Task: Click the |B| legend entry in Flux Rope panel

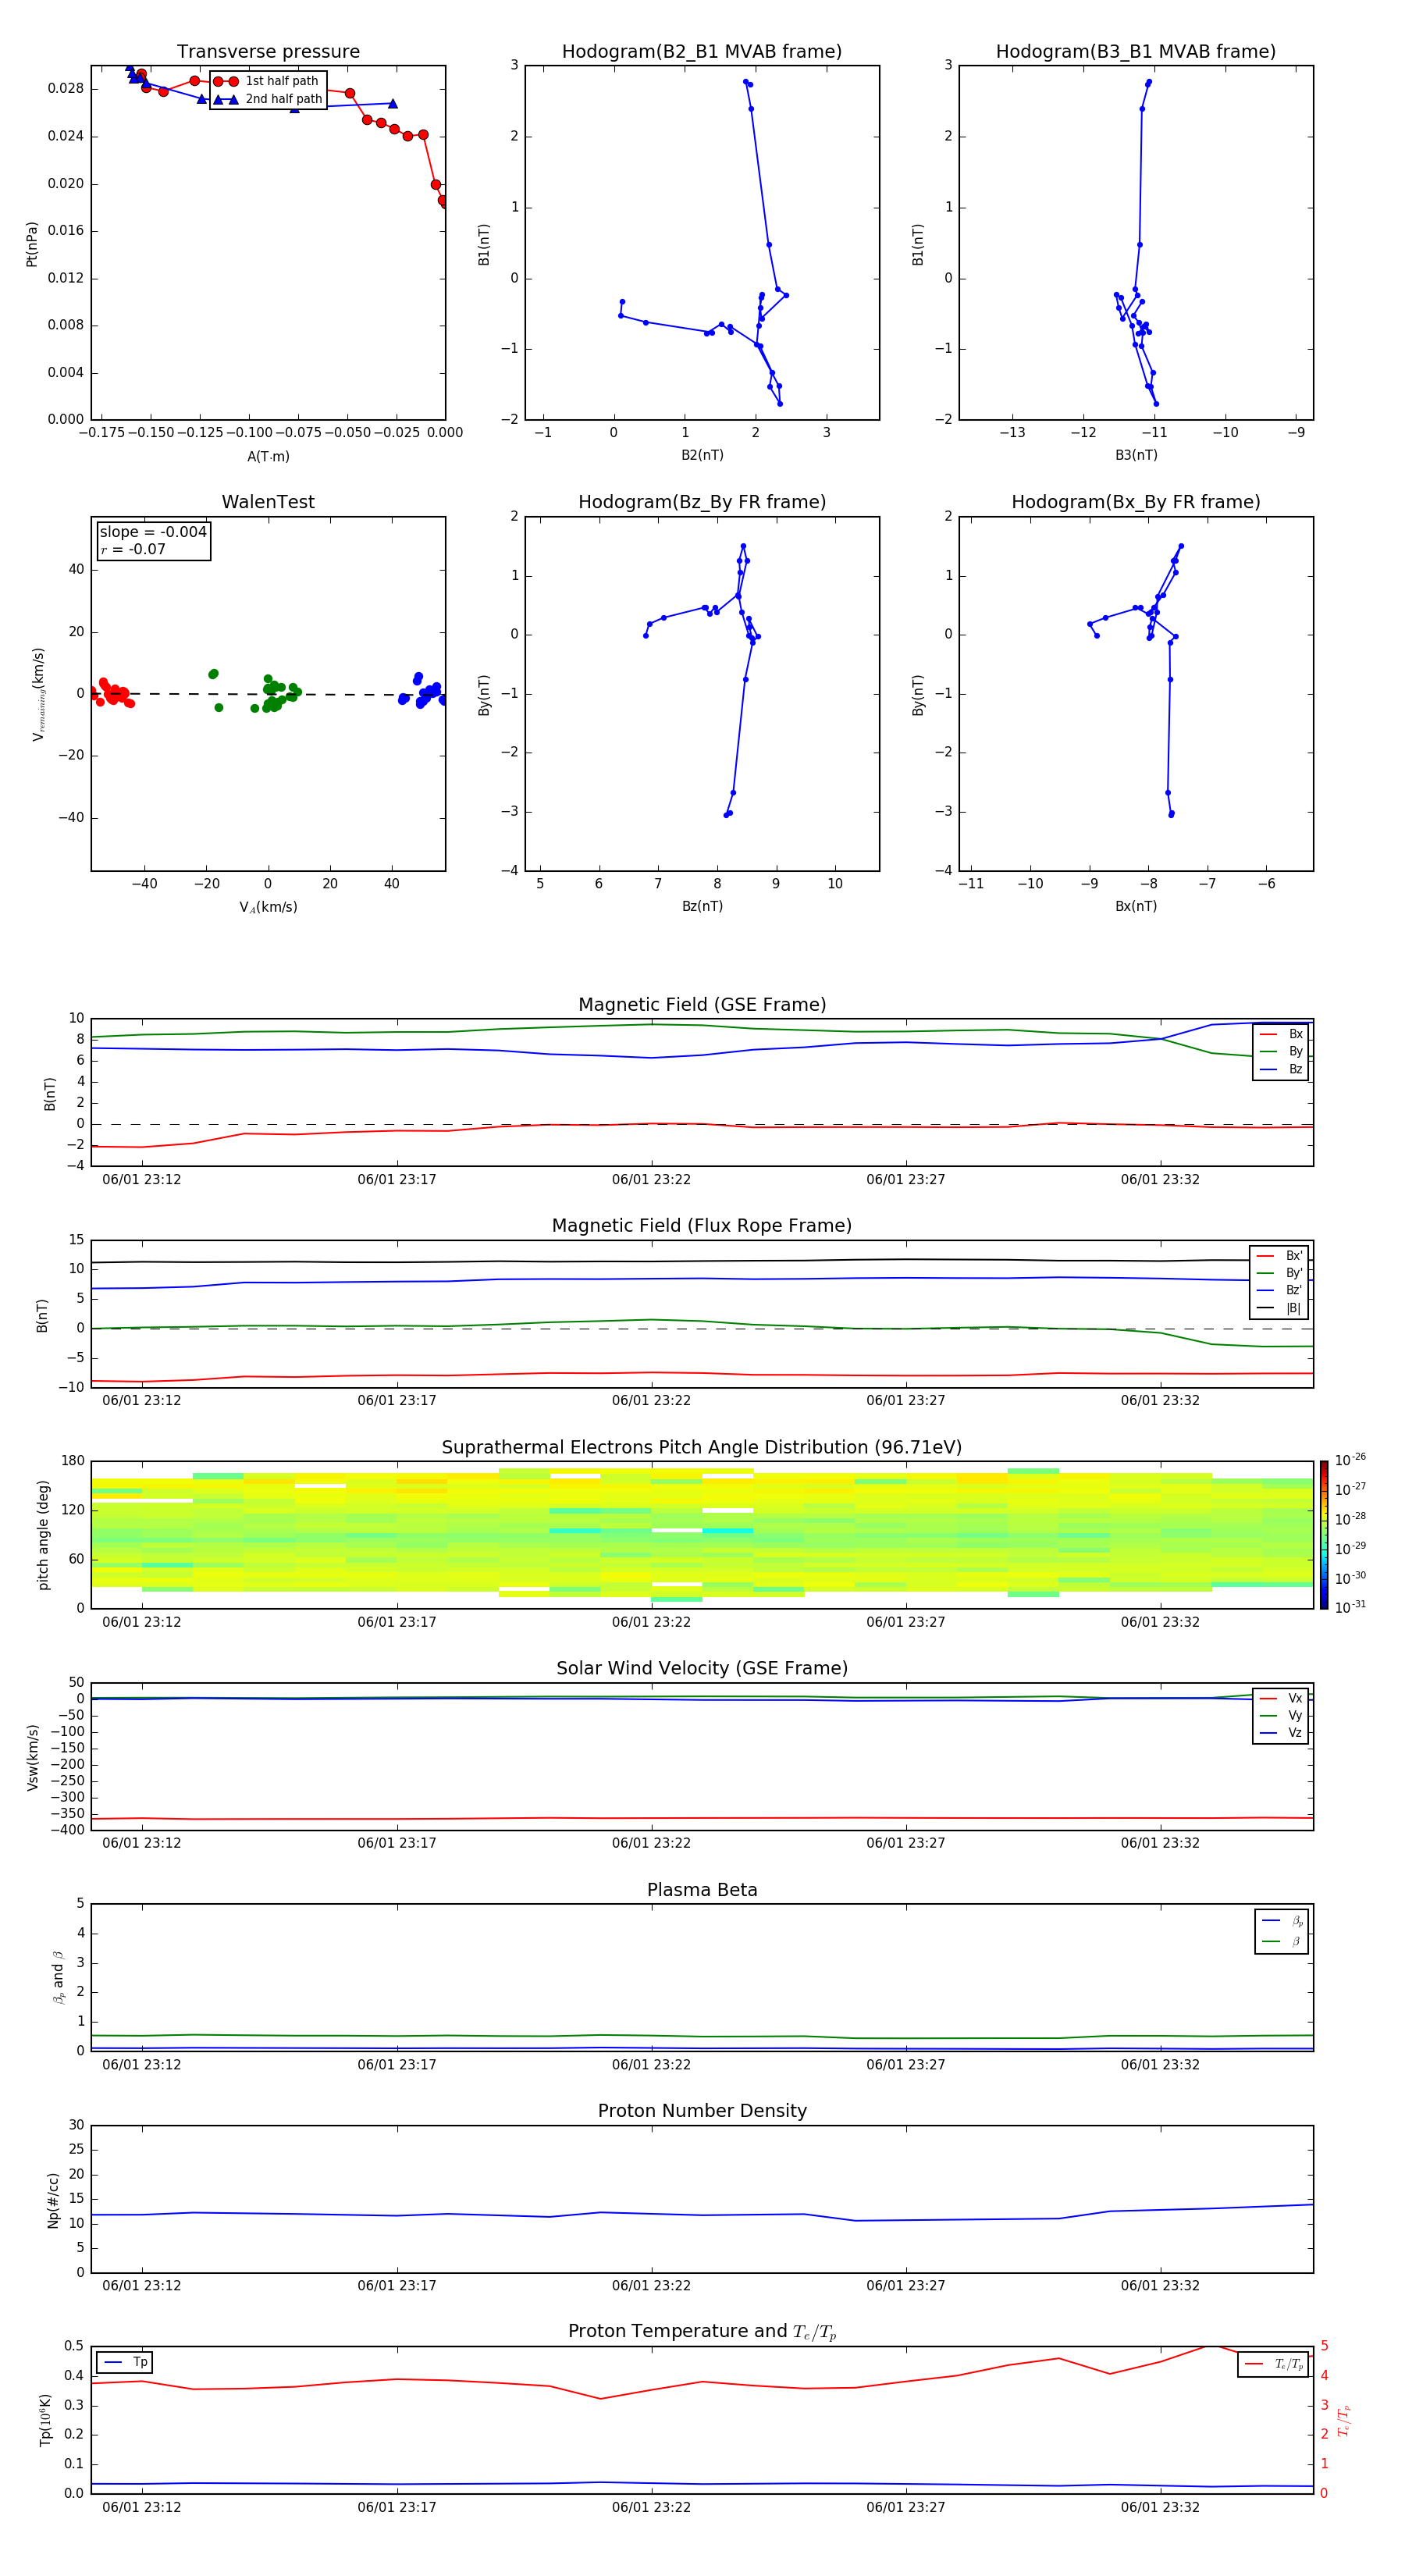Action: (1279, 1308)
